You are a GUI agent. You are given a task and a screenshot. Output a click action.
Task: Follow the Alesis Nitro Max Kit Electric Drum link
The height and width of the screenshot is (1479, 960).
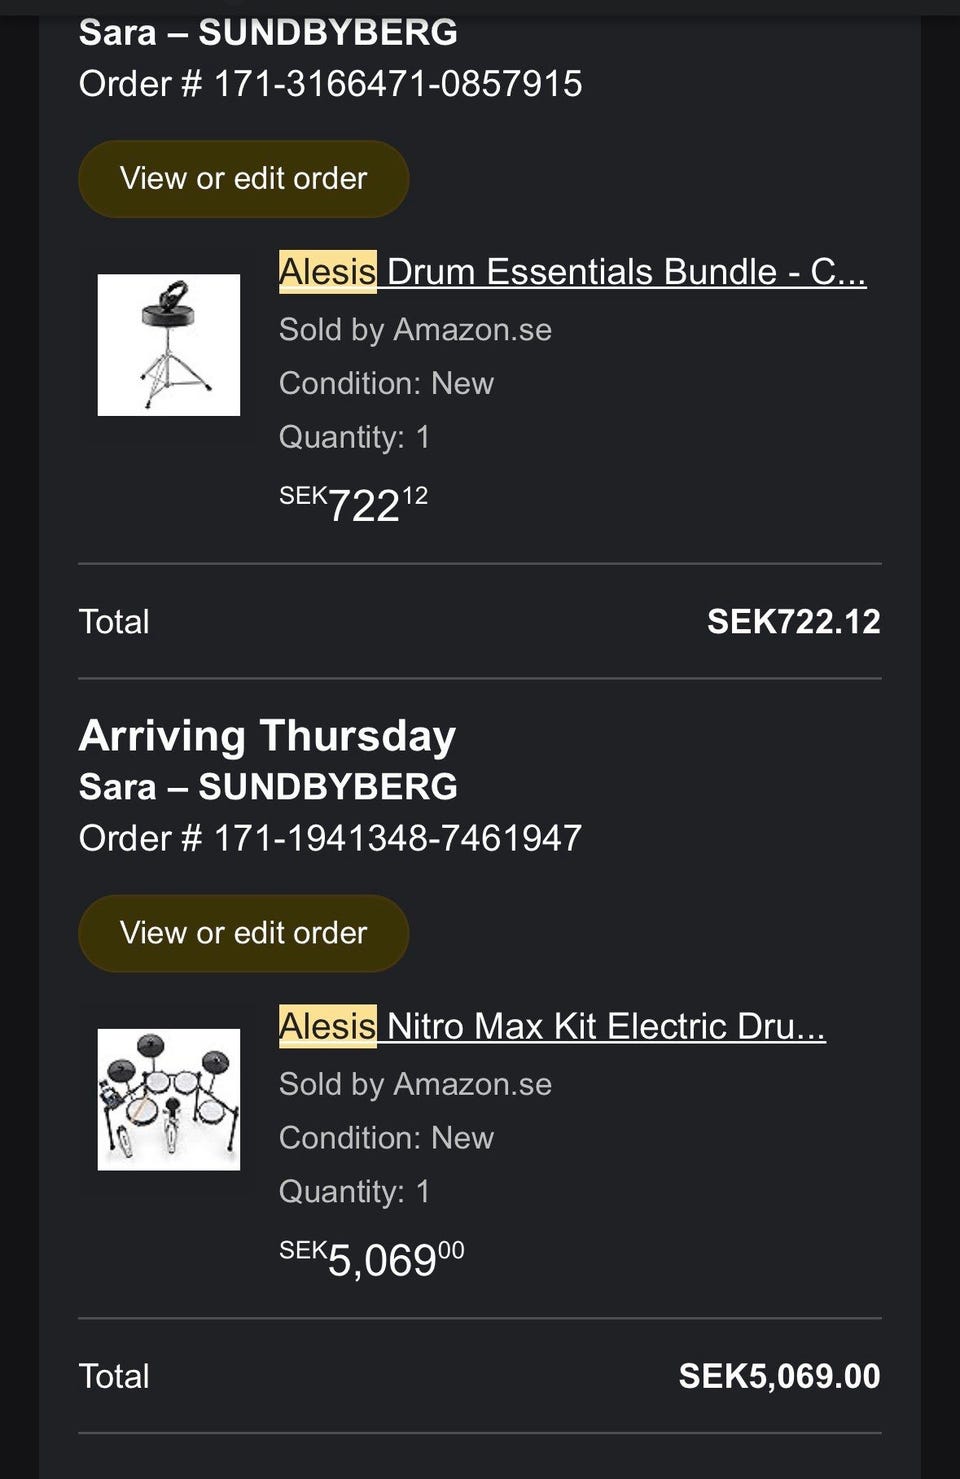tap(552, 1026)
